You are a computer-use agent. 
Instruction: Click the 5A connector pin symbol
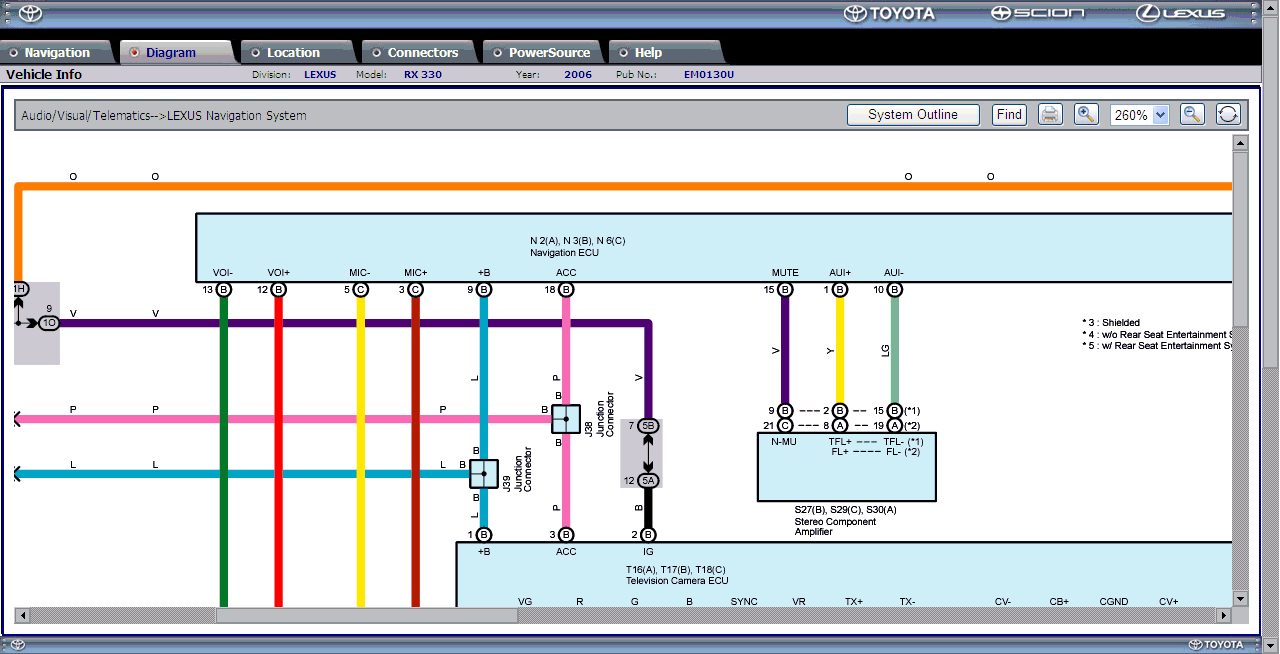(648, 481)
